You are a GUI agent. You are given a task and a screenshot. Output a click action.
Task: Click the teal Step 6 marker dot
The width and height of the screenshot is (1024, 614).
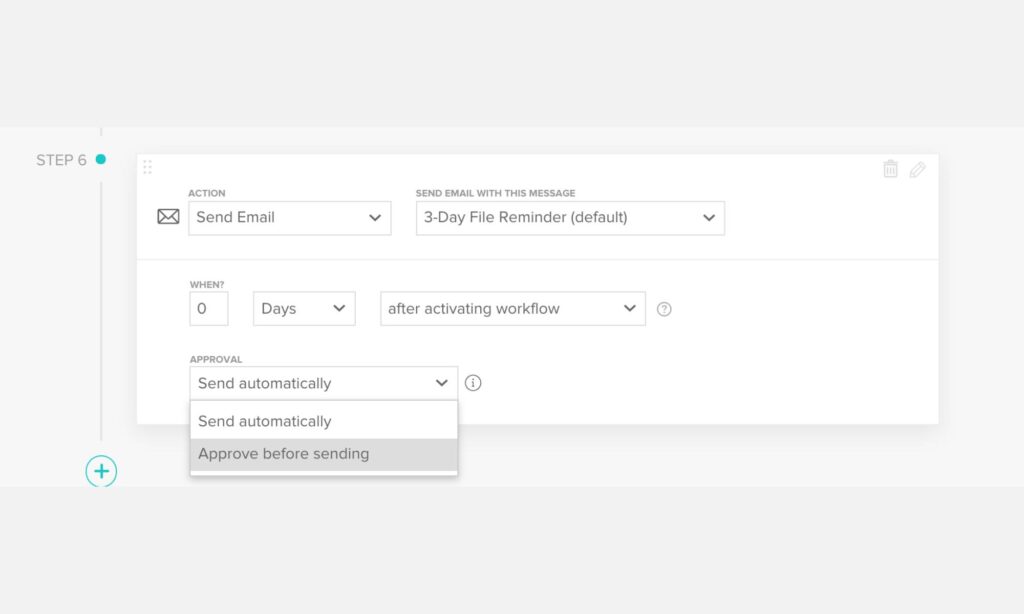click(x=101, y=159)
